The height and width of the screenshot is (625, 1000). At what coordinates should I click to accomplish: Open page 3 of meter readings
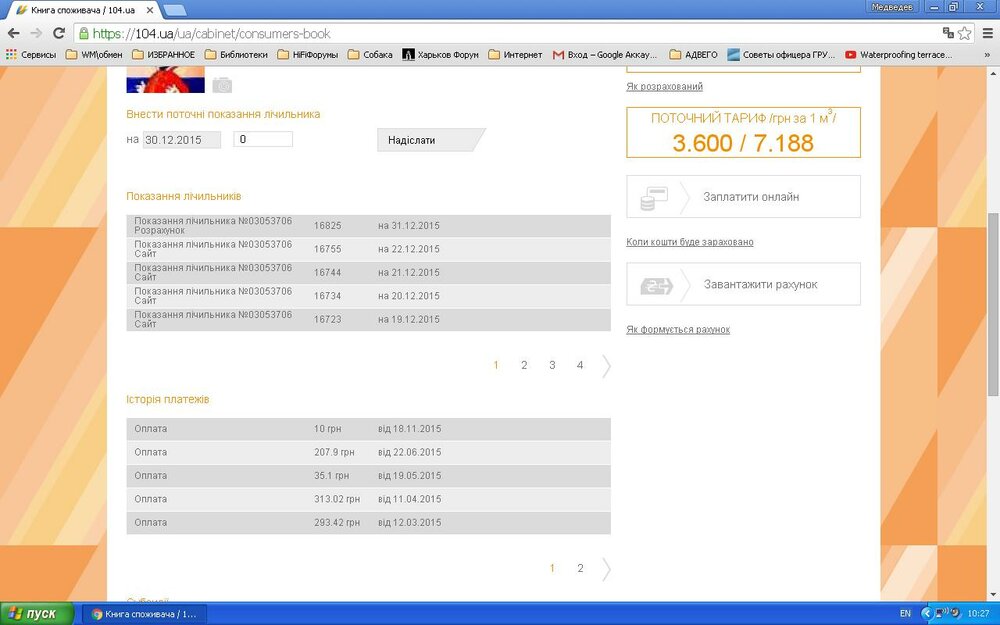tap(552, 366)
